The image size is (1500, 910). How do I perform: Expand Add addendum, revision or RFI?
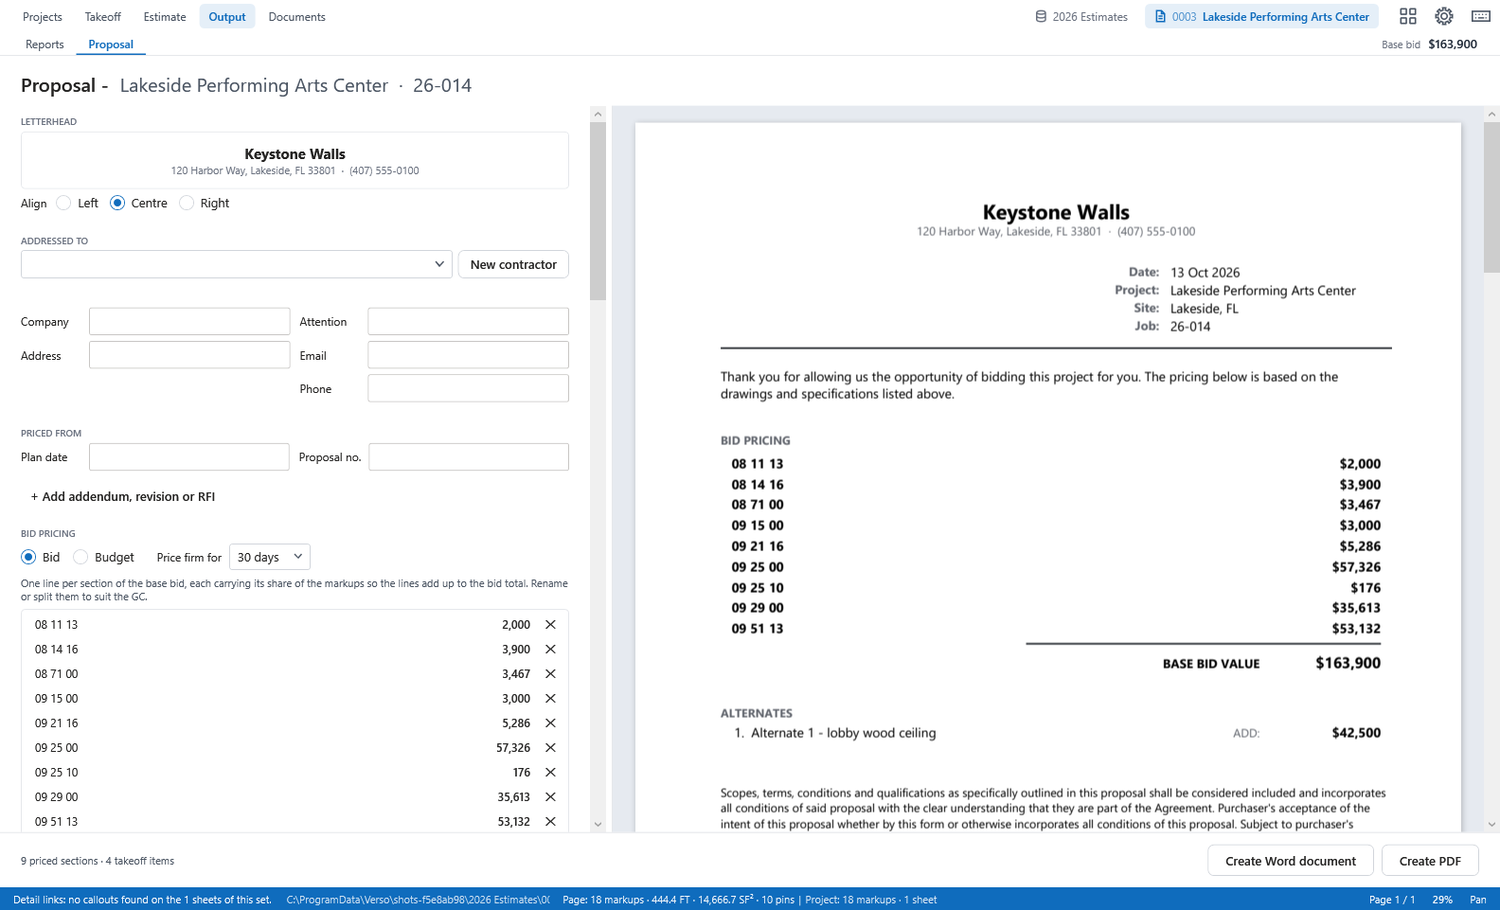pos(123,496)
